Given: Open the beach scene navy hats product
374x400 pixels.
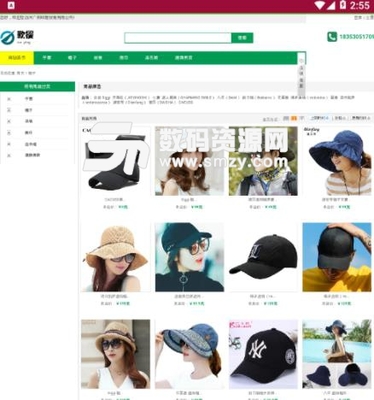Looking at the screenshot, I should 337,354.
